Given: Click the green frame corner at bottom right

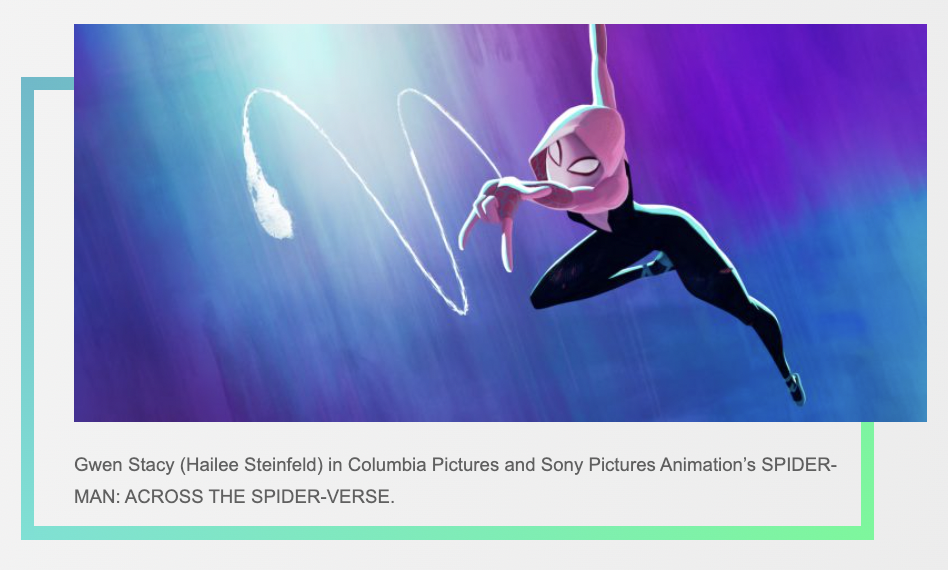Looking at the screenshot, I should click(x=868, y=533).
